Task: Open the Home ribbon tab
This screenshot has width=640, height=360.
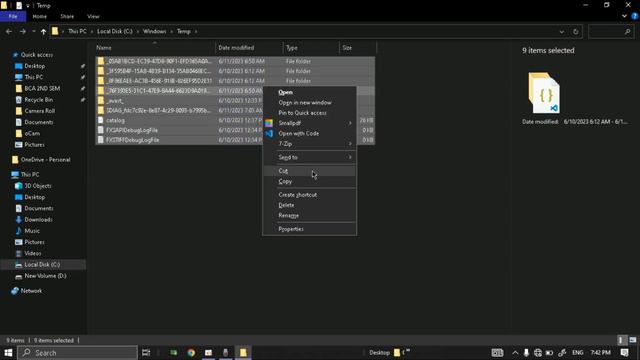Action: click(x=40, y=16)
